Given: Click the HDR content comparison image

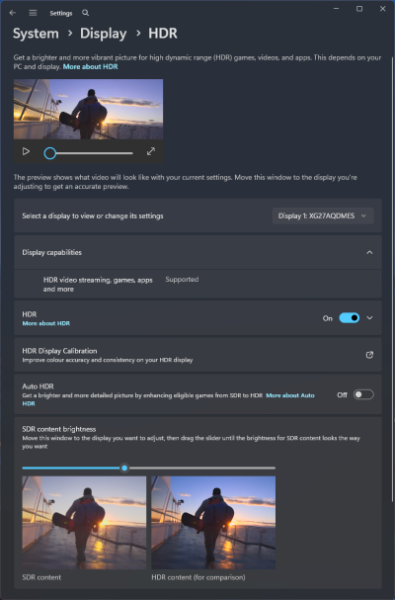Looking at the screenshot, I should (x=213, y=522).
